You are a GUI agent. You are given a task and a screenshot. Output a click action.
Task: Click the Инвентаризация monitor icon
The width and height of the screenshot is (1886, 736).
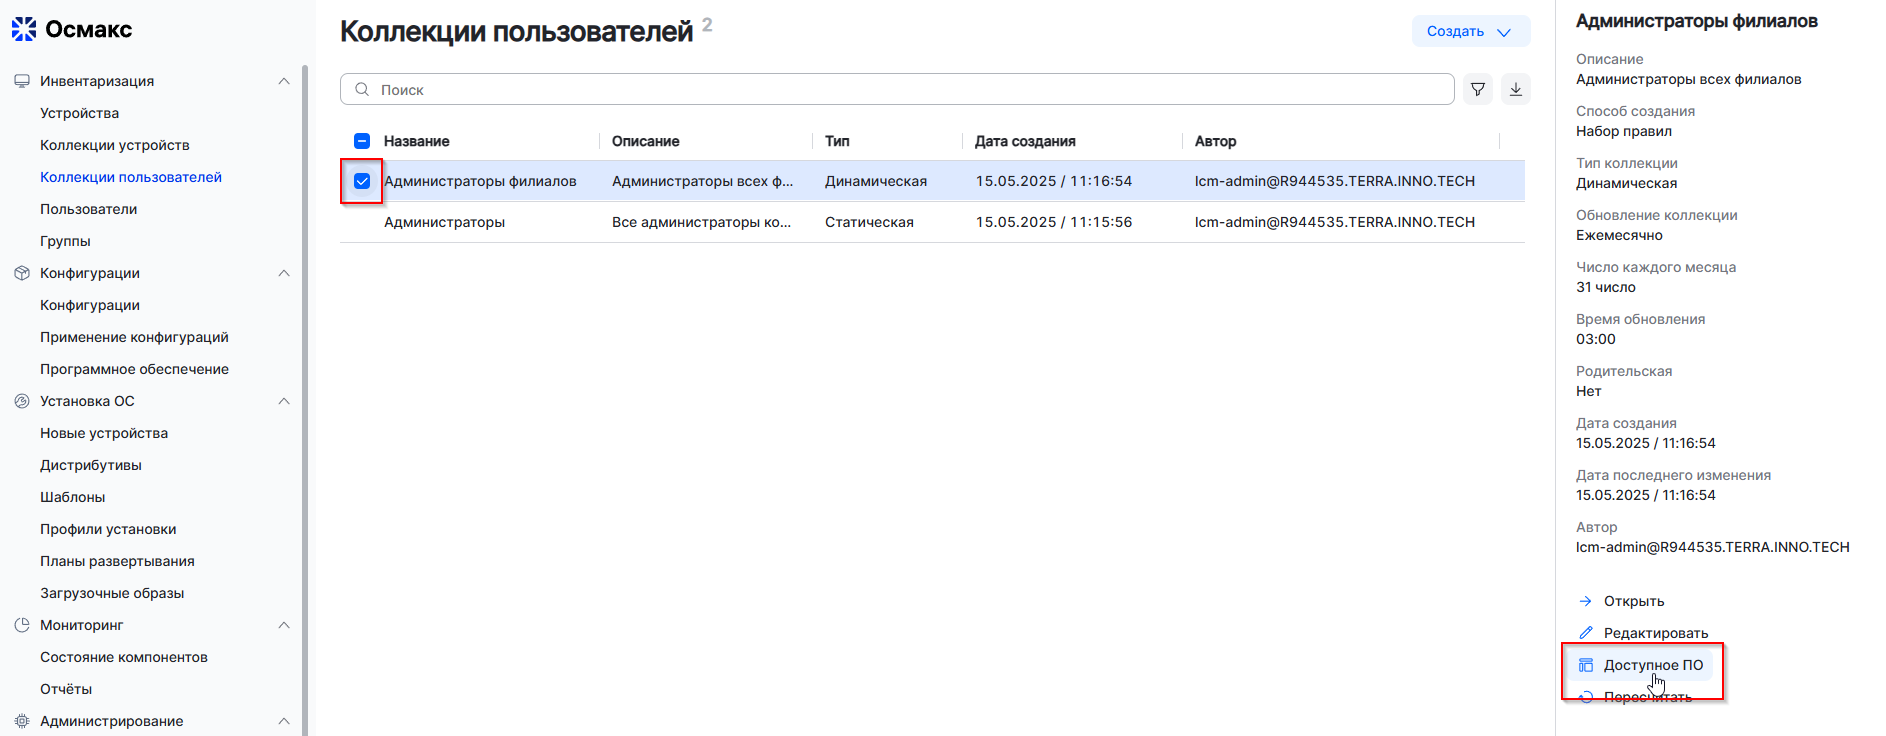pos(22,81)
